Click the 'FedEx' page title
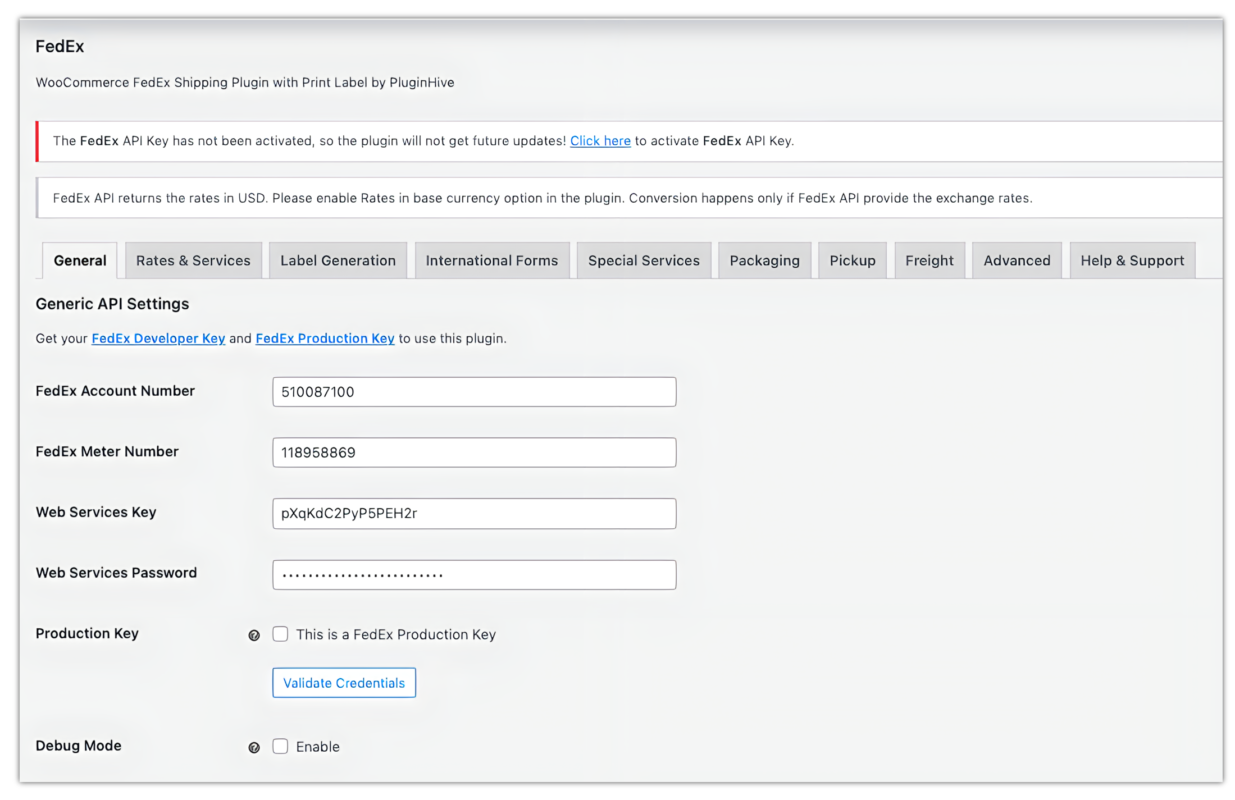1235x800 pixels. [x=60, y=47]
